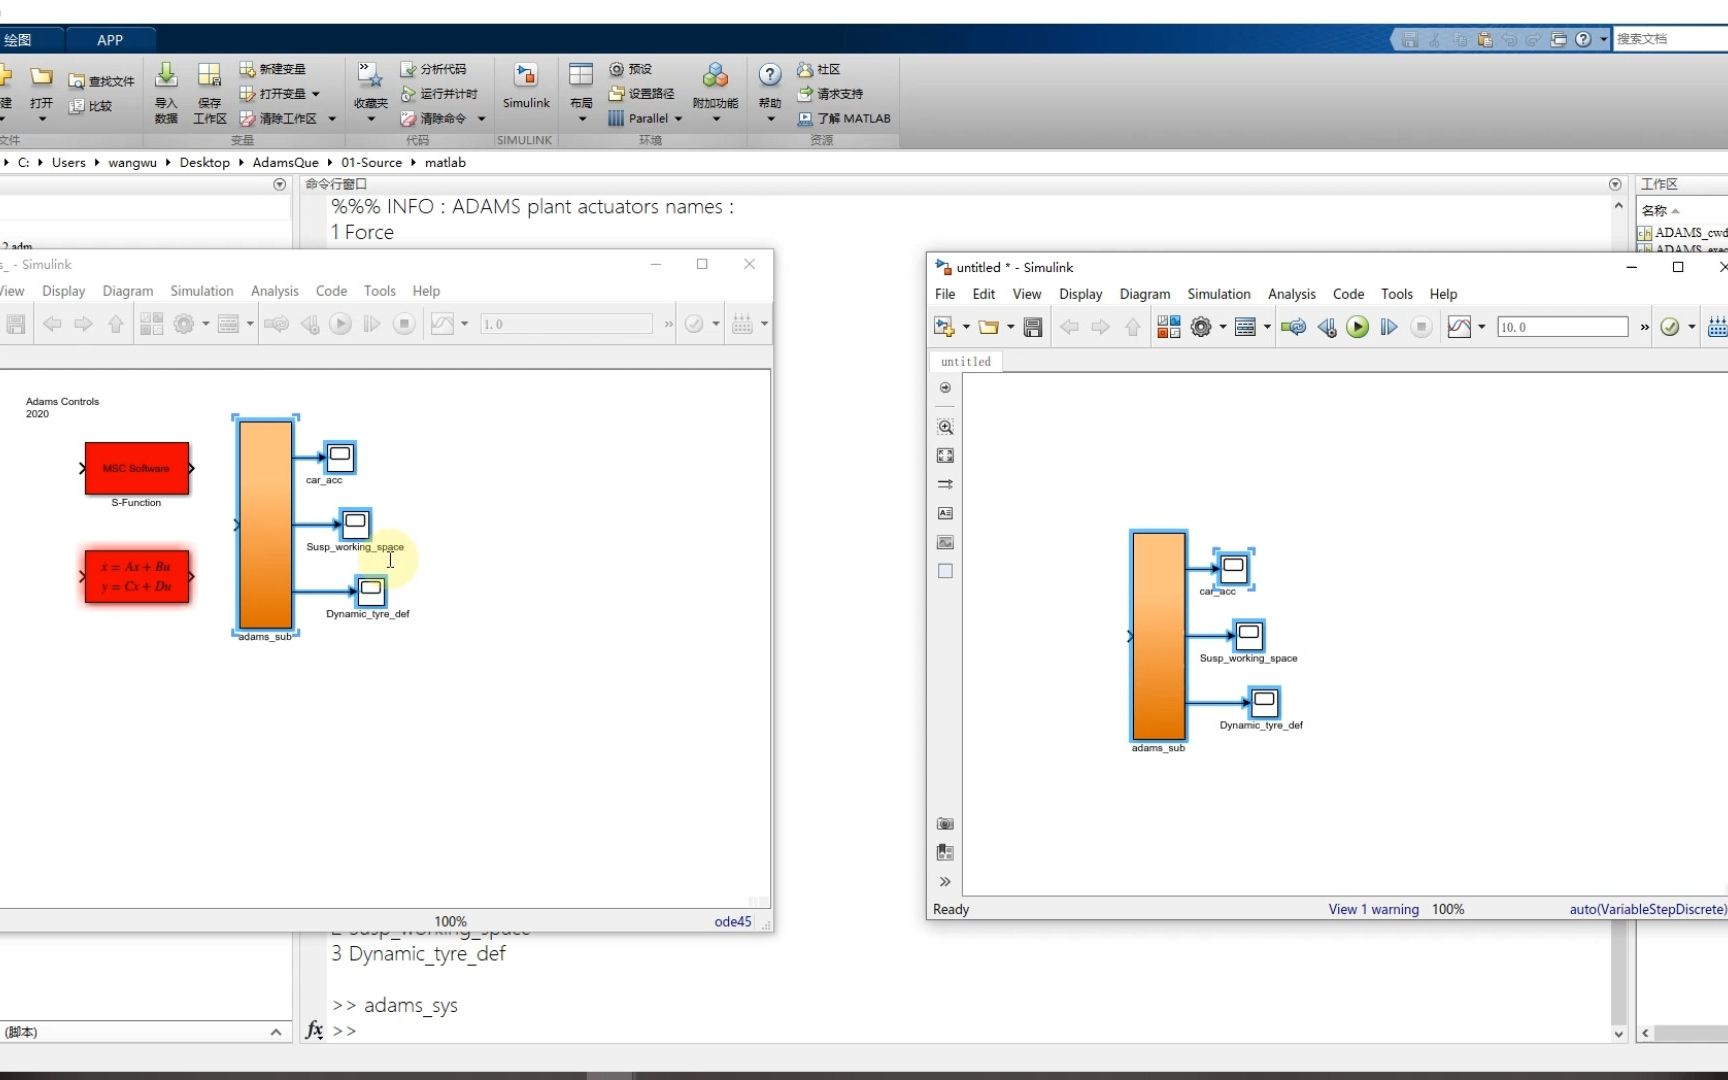Click ode45 solver link in background Simulink
Image resolution: width=1728 pixels, height=1080 pixels.
733,922
